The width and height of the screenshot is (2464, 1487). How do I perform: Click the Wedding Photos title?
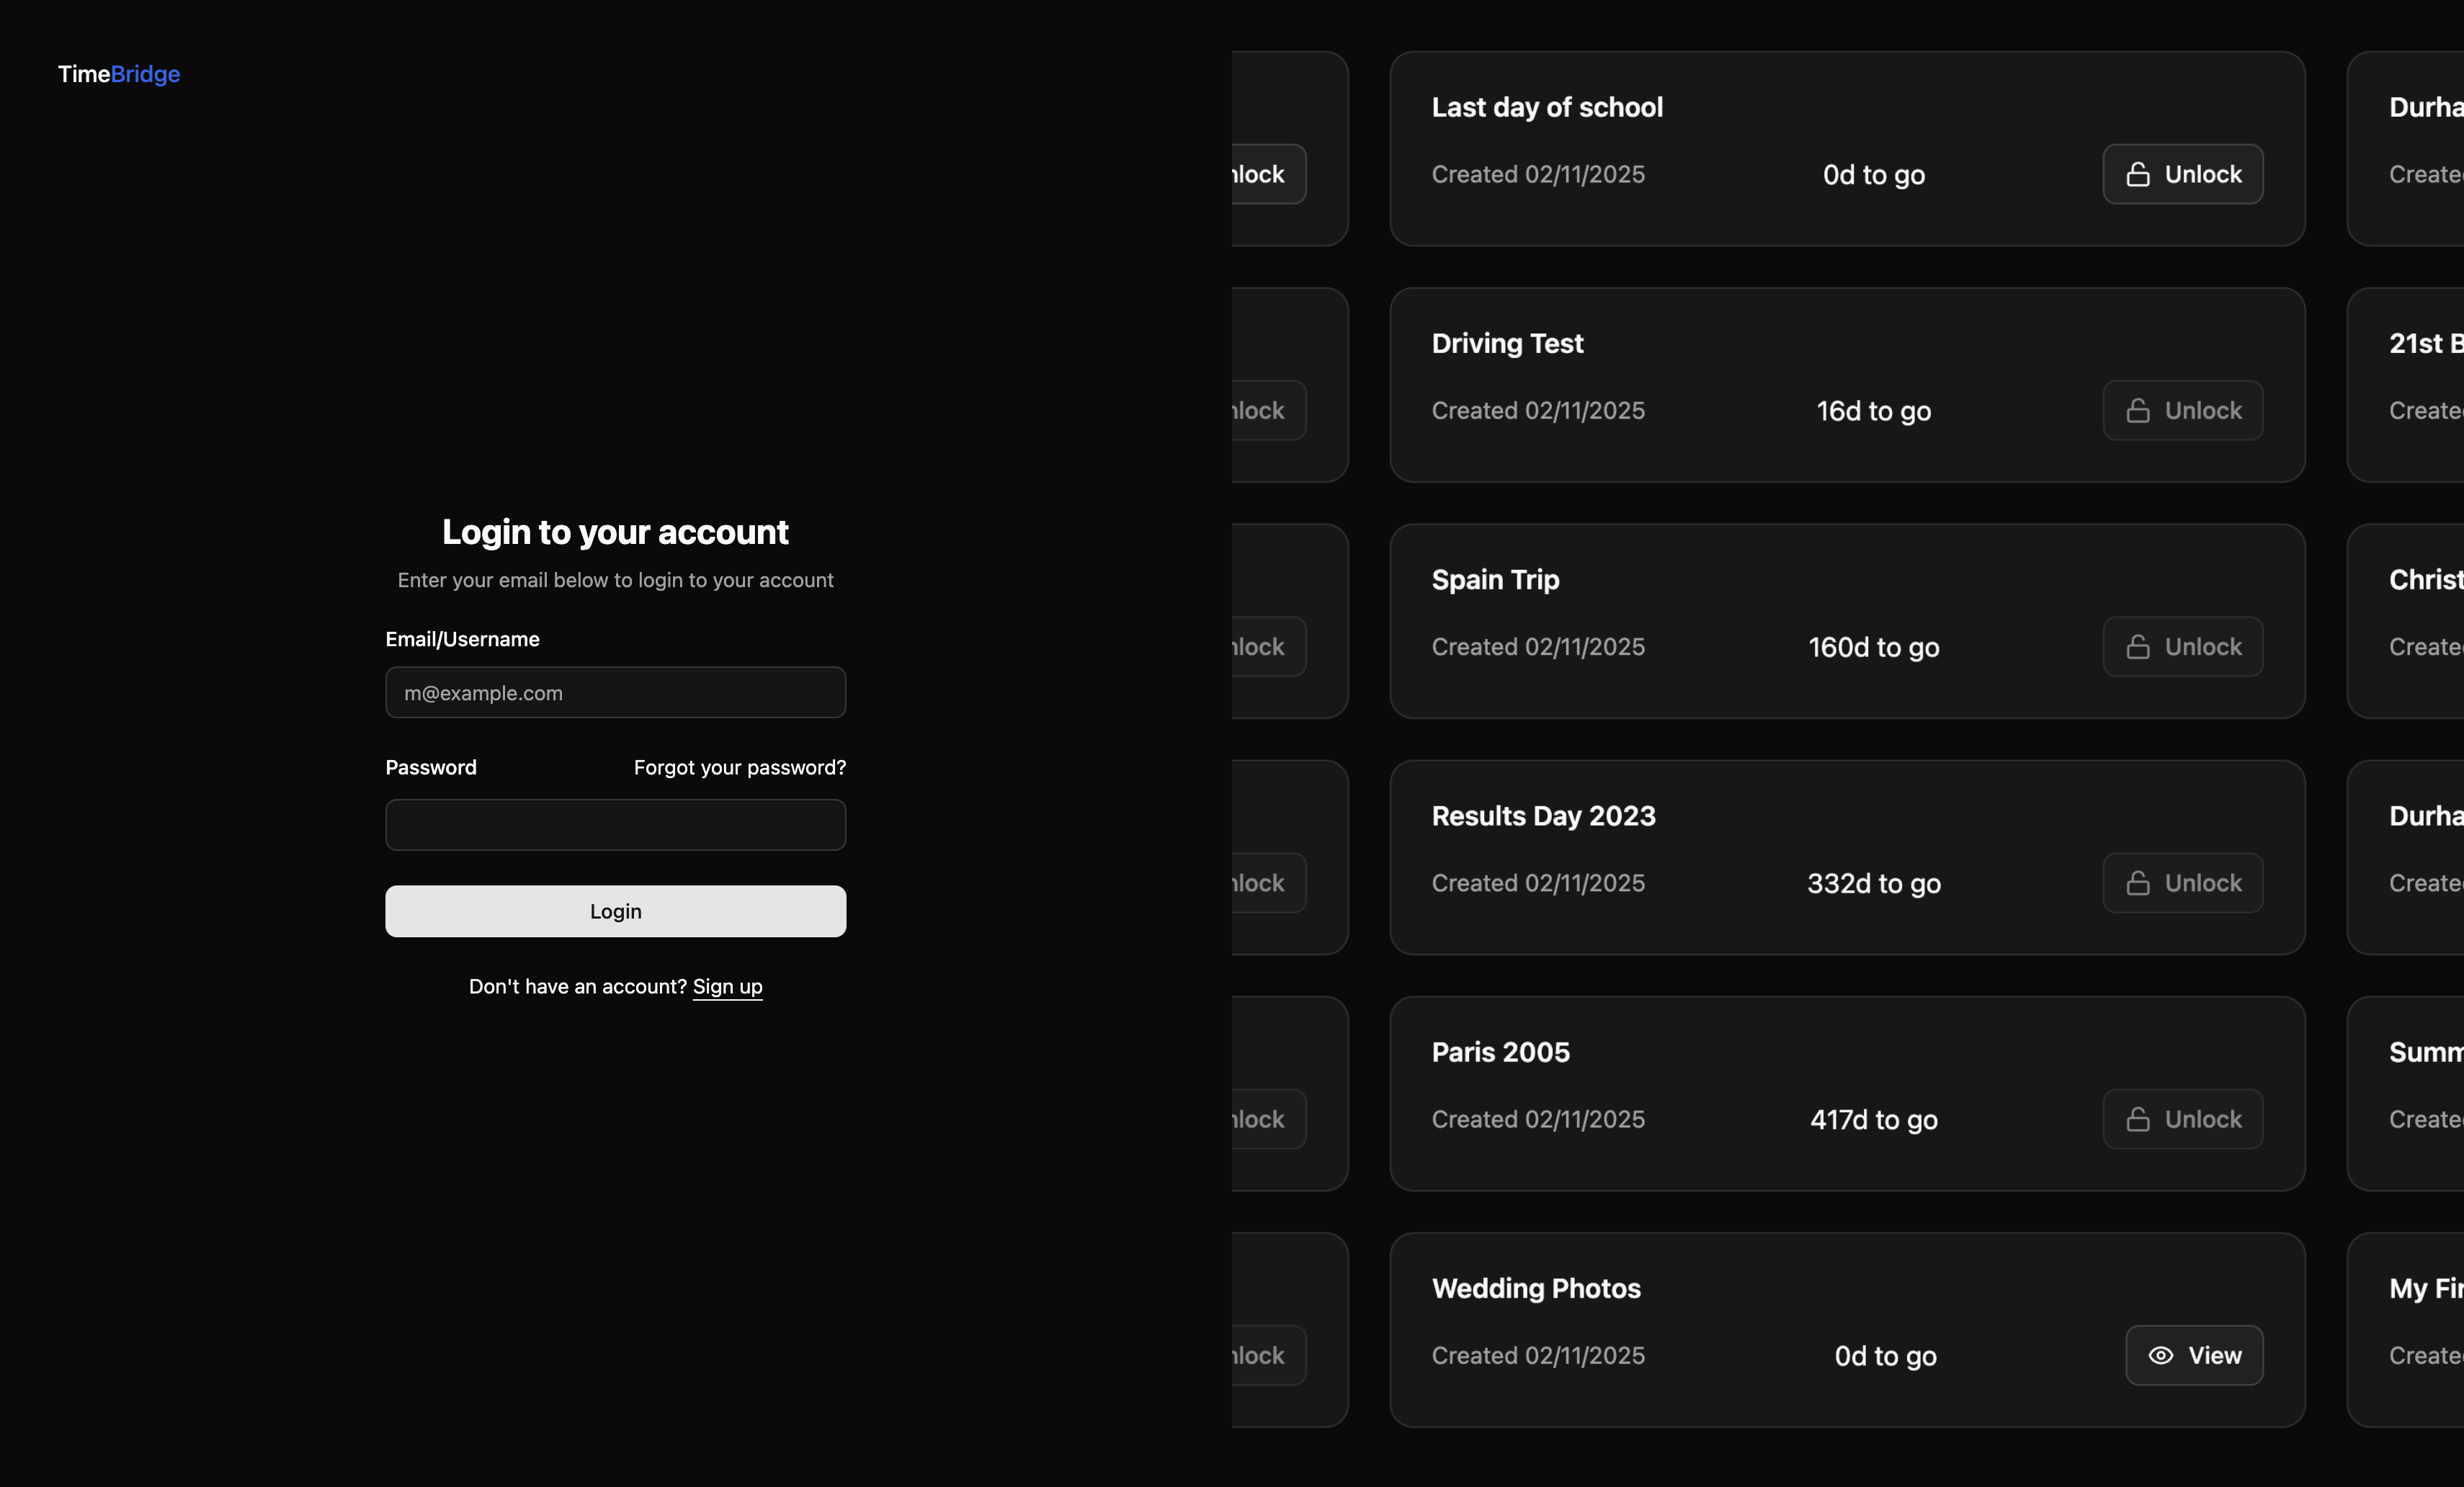pos(1535,1289)
